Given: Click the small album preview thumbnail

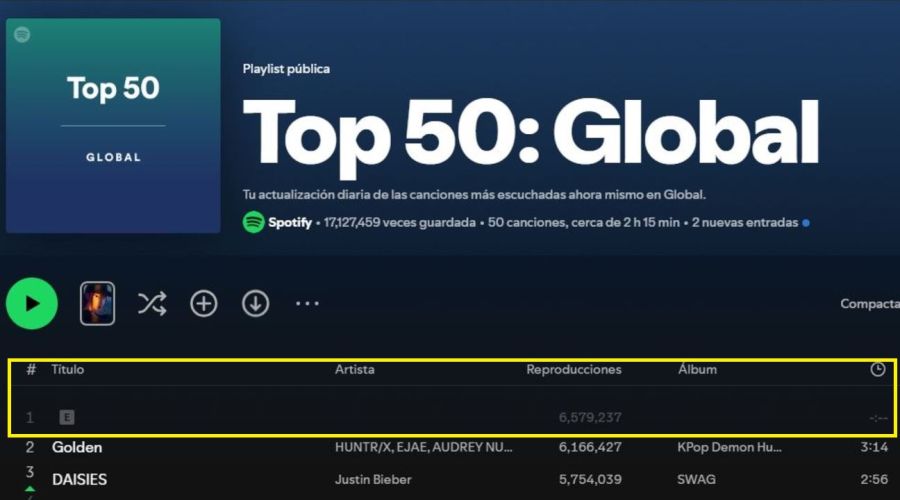Looking at the screenshot, I should pyautogui.click(x=97, y=304).
